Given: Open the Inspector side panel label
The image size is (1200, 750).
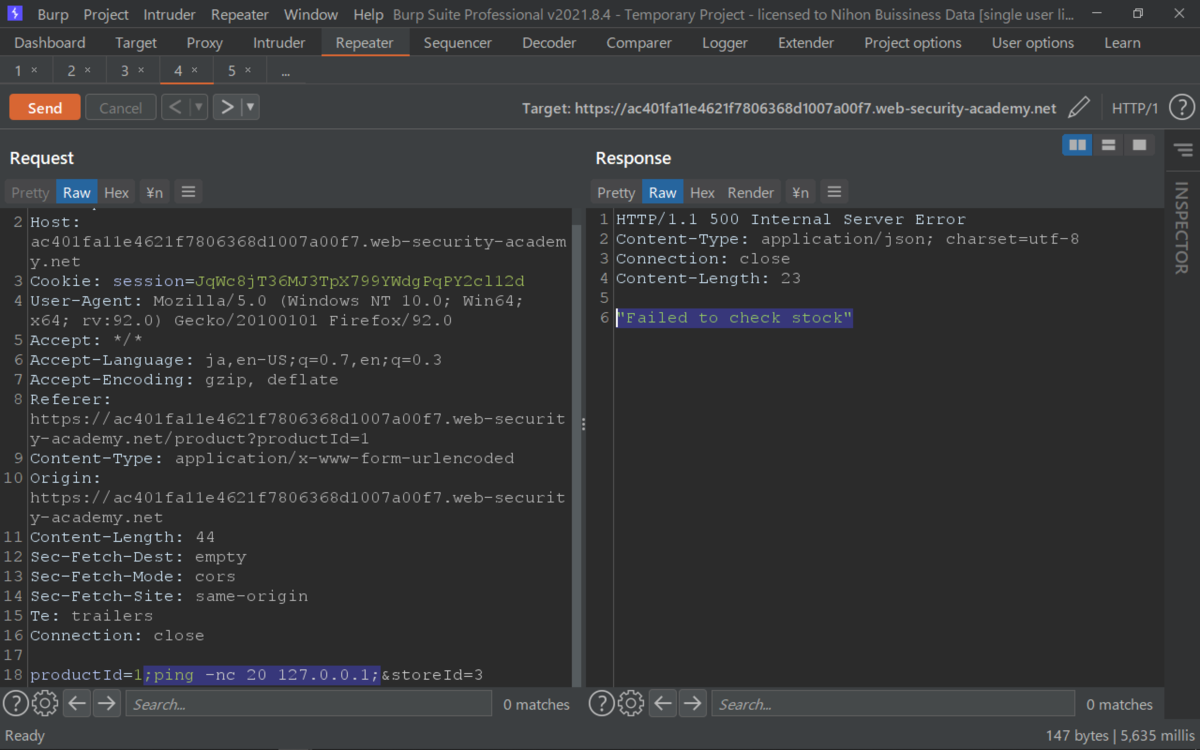Looking at the screenshot, I should (x=1181, y=228).
